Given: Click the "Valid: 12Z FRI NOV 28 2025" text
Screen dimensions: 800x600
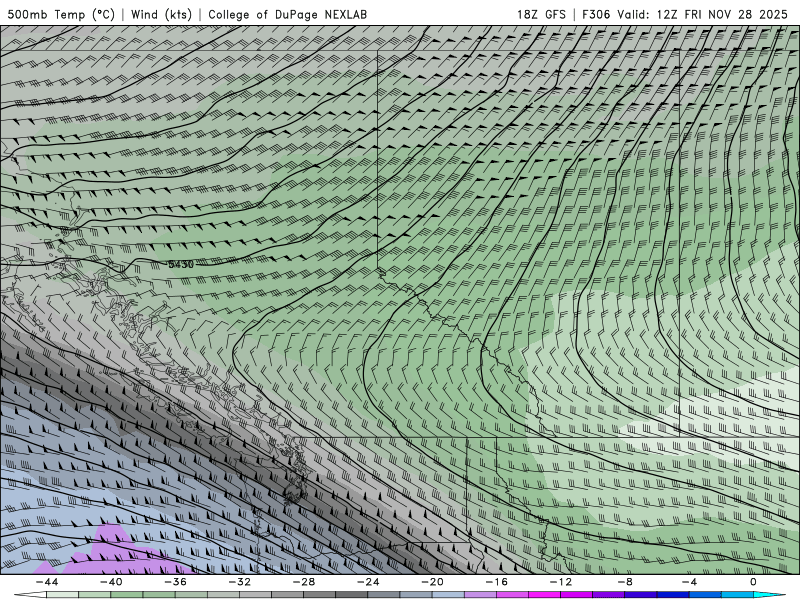Looking at the screenshot, I should [703, 14].
